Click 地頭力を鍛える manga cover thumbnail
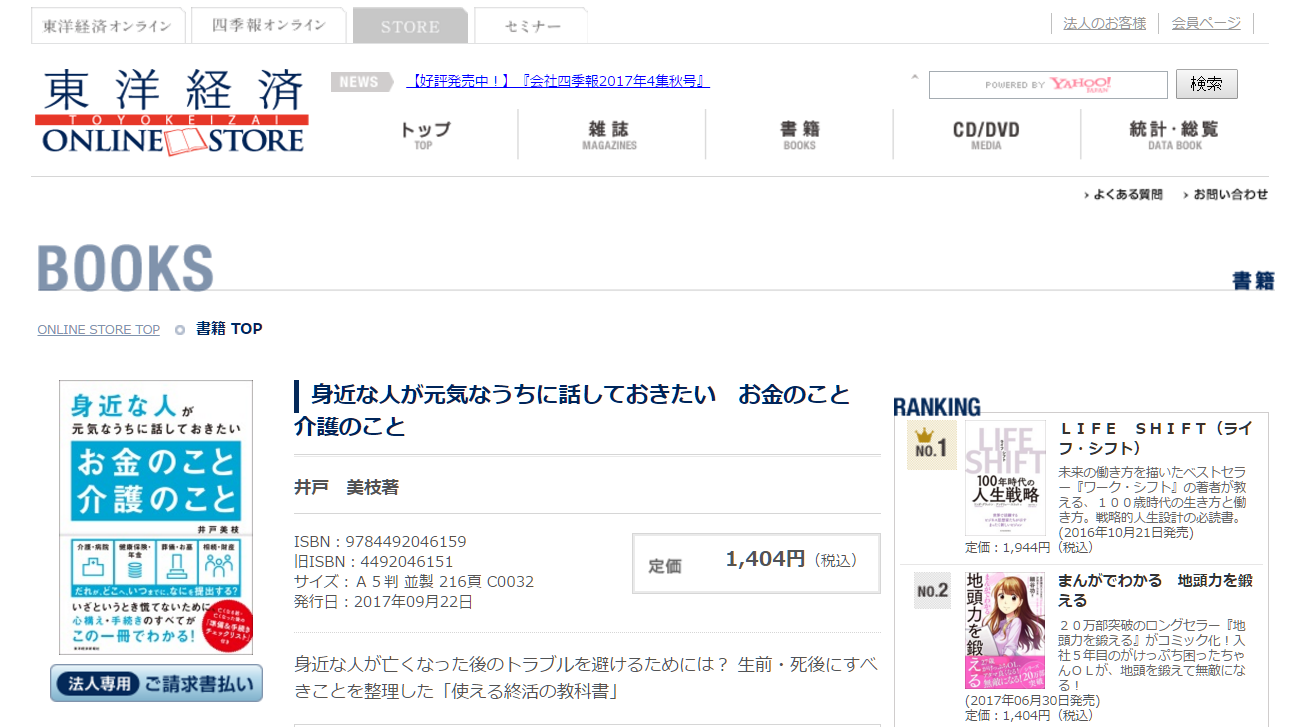Screen dimensions: 1312x727 1005,631
